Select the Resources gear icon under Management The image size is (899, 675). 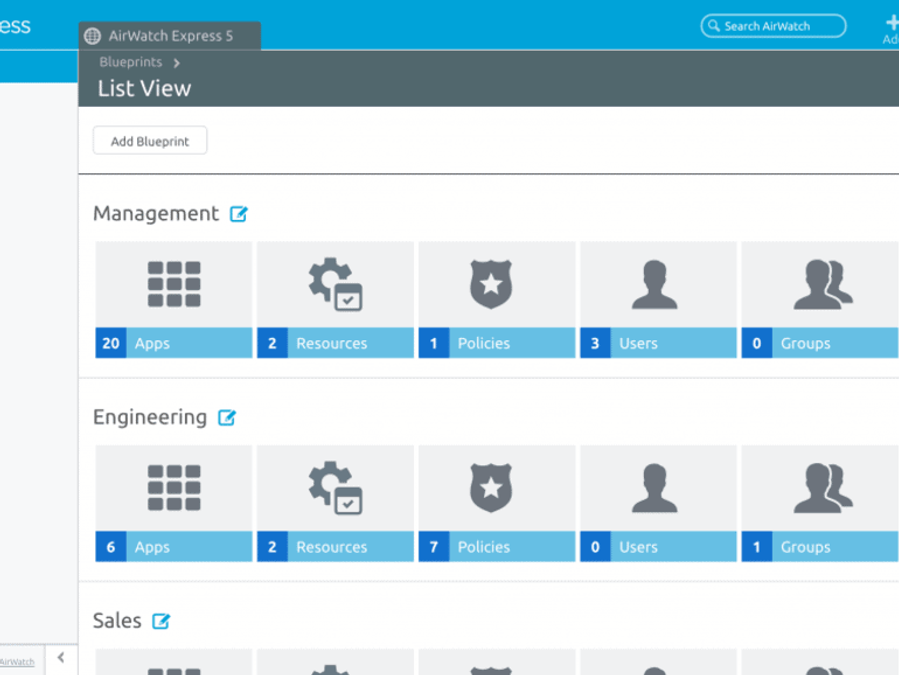333,285
